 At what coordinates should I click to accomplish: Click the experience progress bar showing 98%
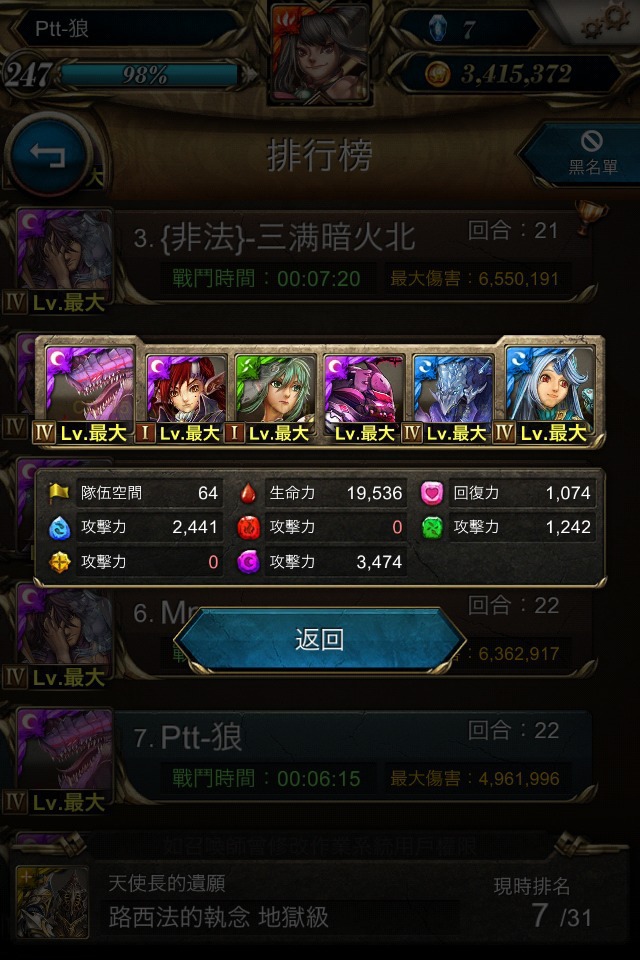point(150,75)
